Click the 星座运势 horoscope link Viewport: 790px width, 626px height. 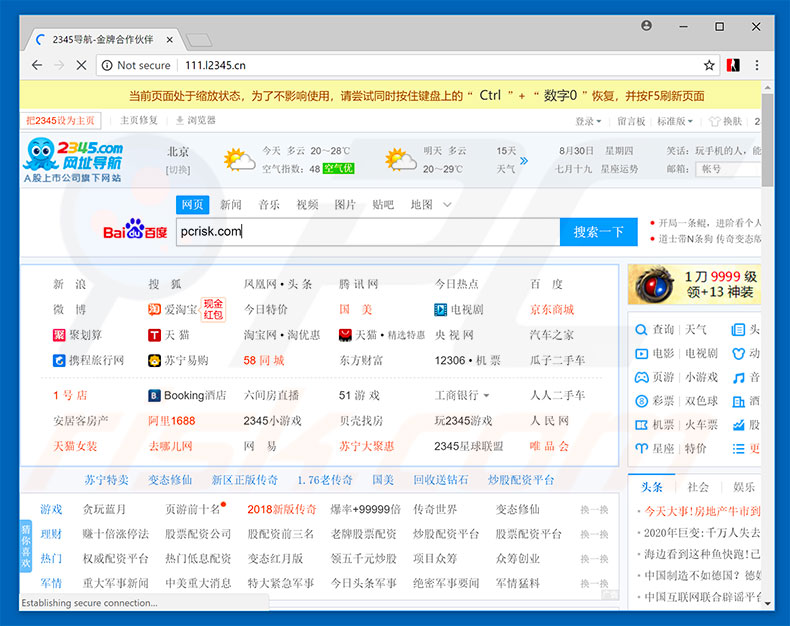click(x=619, y=169)
